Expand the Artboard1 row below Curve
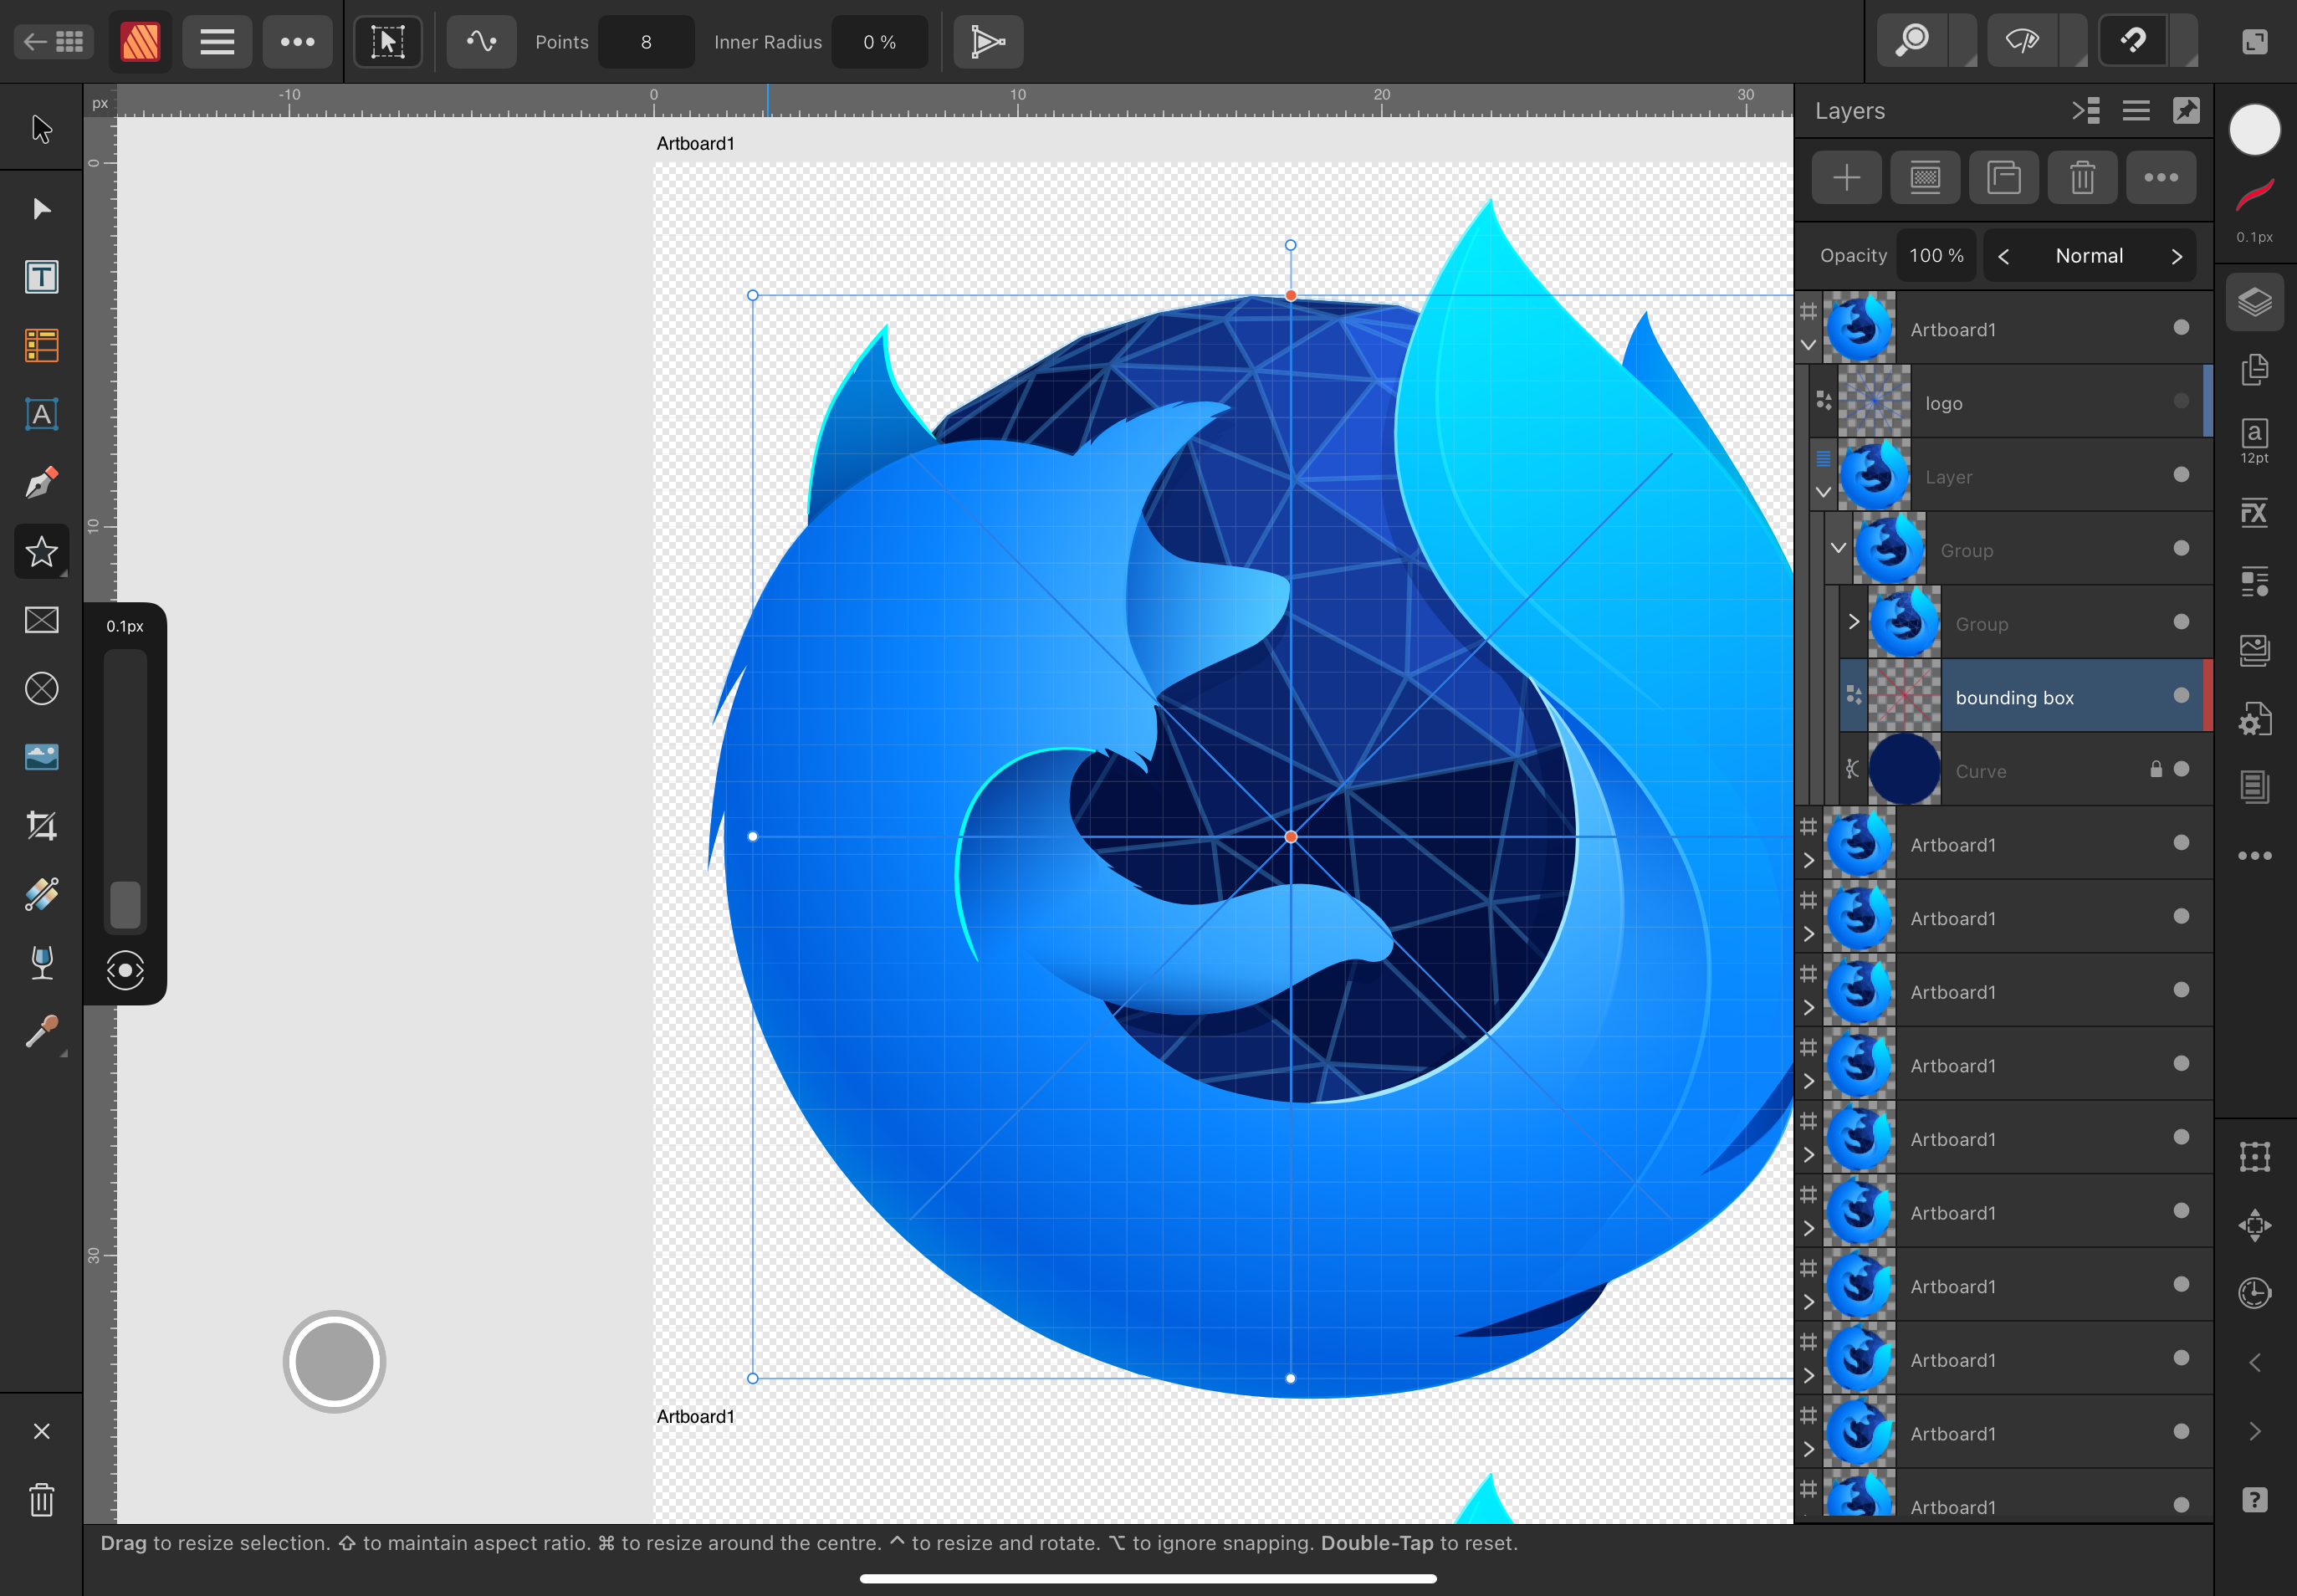Image resolution: width=2297 pixels, height=1596 pixels. pyautogui.click(x=1808, y=860)
